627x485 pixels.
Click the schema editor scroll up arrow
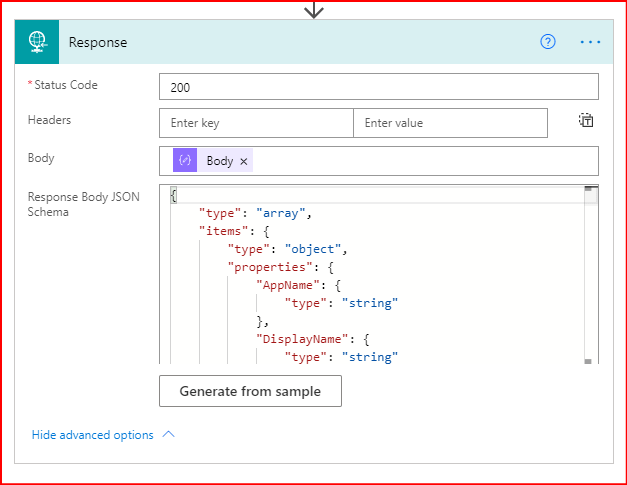(x=590, y=189)
